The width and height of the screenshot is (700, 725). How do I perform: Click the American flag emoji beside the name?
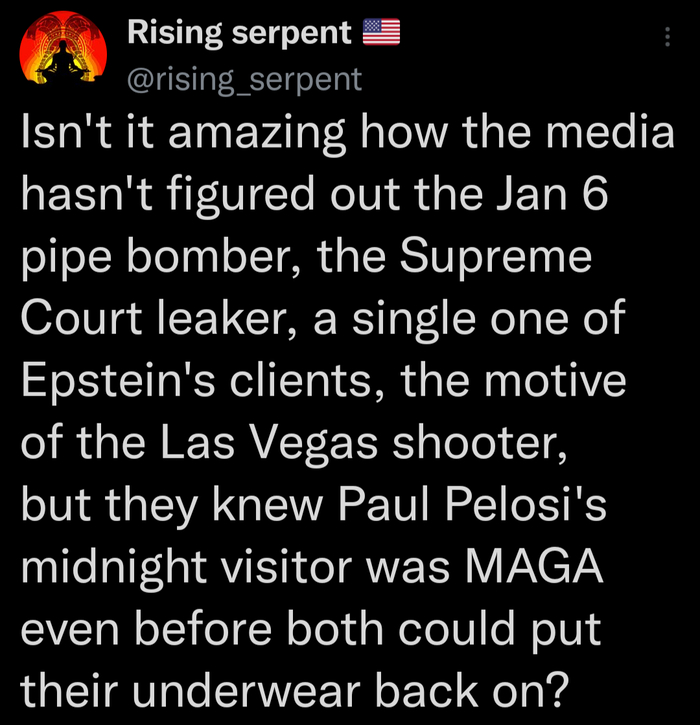coord(380,35)
